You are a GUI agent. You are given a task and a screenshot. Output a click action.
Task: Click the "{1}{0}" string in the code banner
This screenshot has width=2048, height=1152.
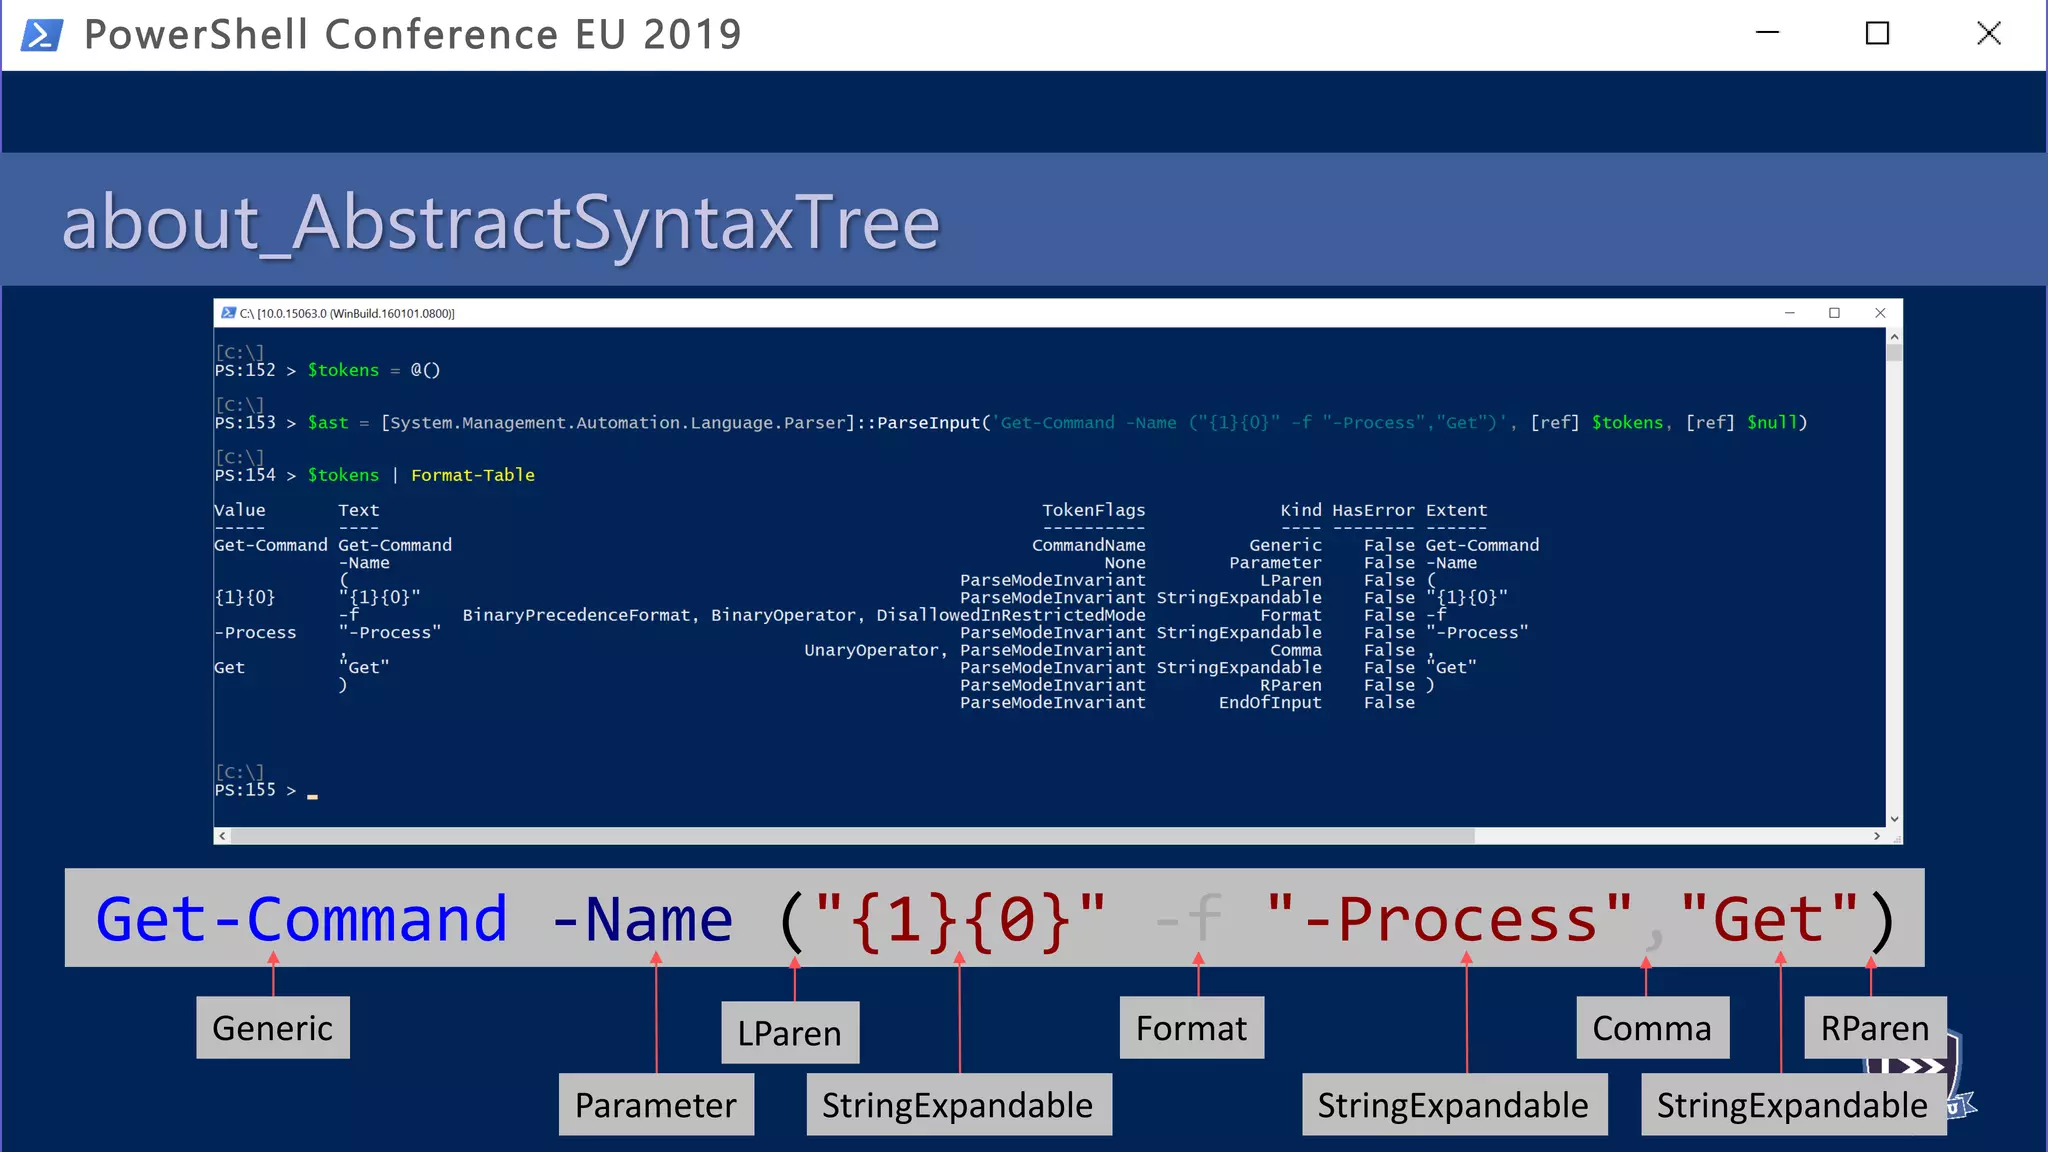tap(959, 920)
